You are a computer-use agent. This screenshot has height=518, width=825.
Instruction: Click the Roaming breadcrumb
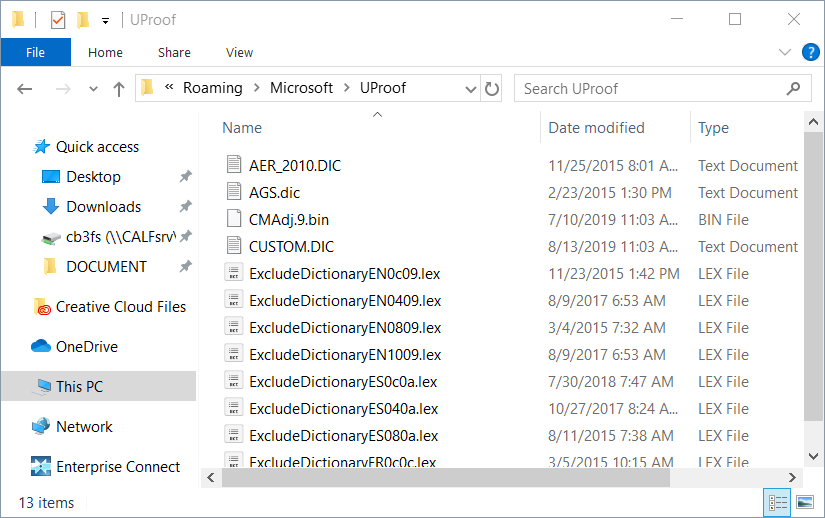(x=213, y=88)
